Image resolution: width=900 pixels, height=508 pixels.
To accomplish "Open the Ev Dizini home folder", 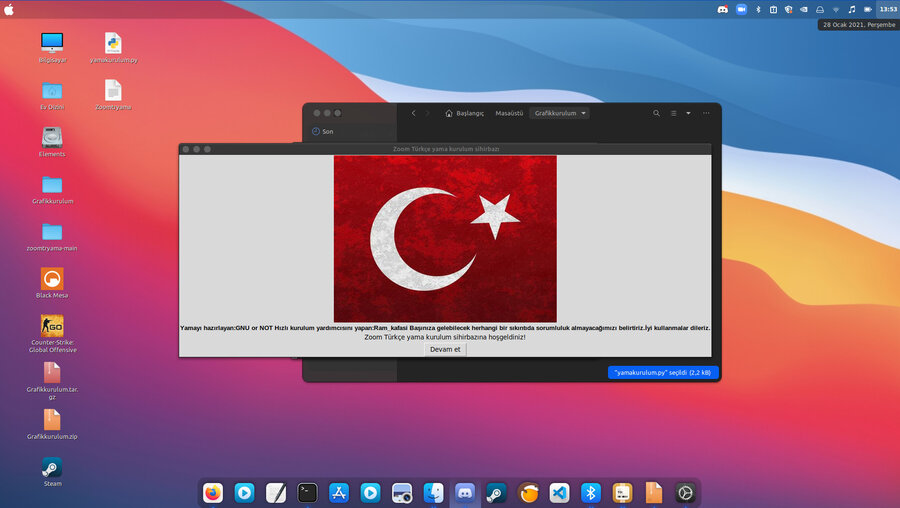I will 52,95.
